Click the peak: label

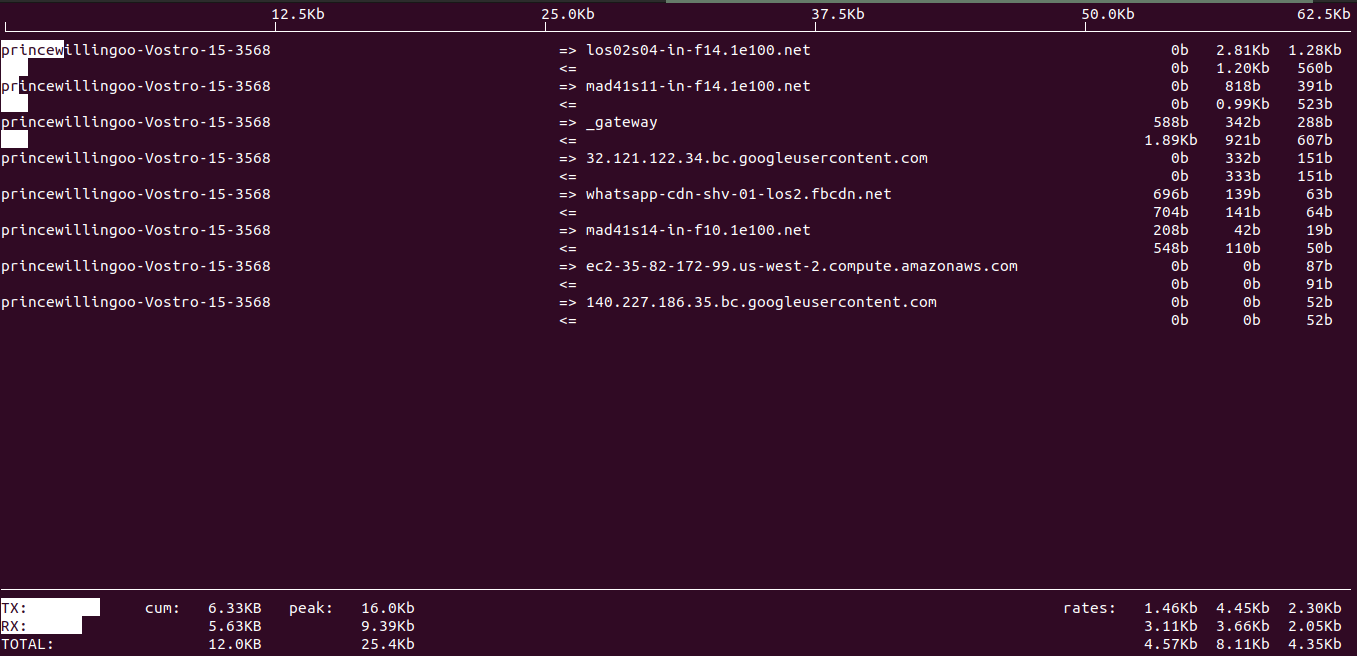(311, 608)
